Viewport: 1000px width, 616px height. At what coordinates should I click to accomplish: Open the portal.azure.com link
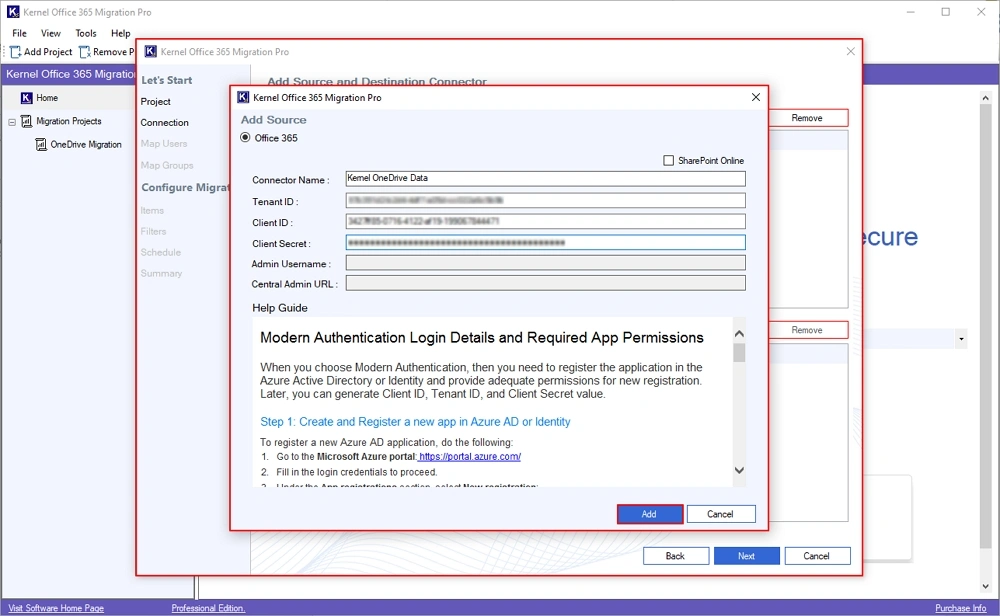click(470, 457)
